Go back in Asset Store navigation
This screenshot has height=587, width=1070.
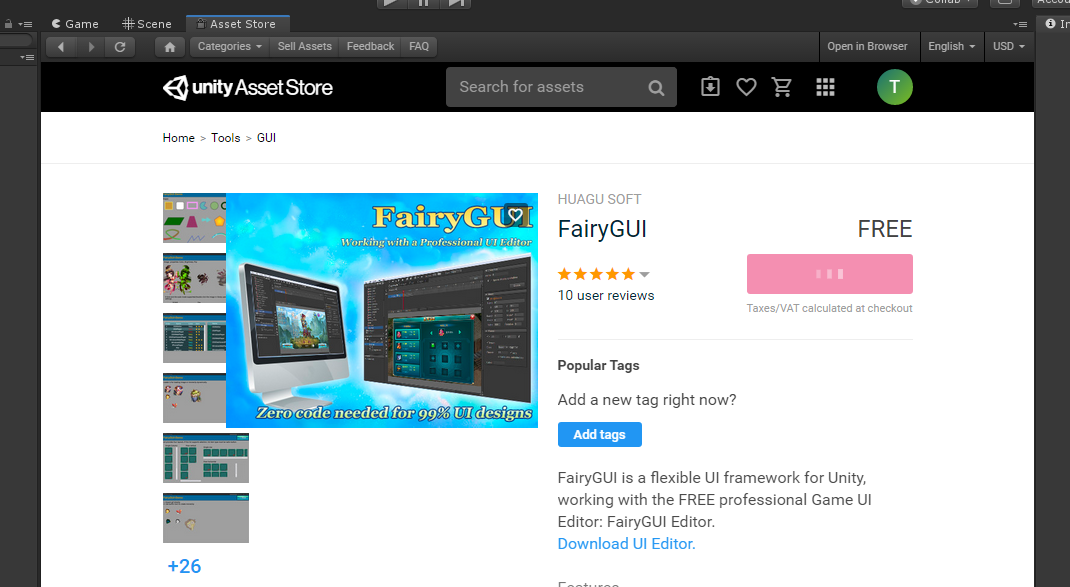coord(61,46)
